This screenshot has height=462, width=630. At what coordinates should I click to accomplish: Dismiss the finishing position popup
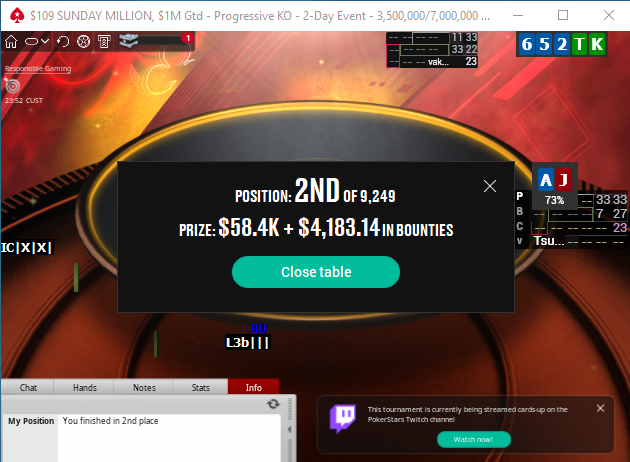490,186
